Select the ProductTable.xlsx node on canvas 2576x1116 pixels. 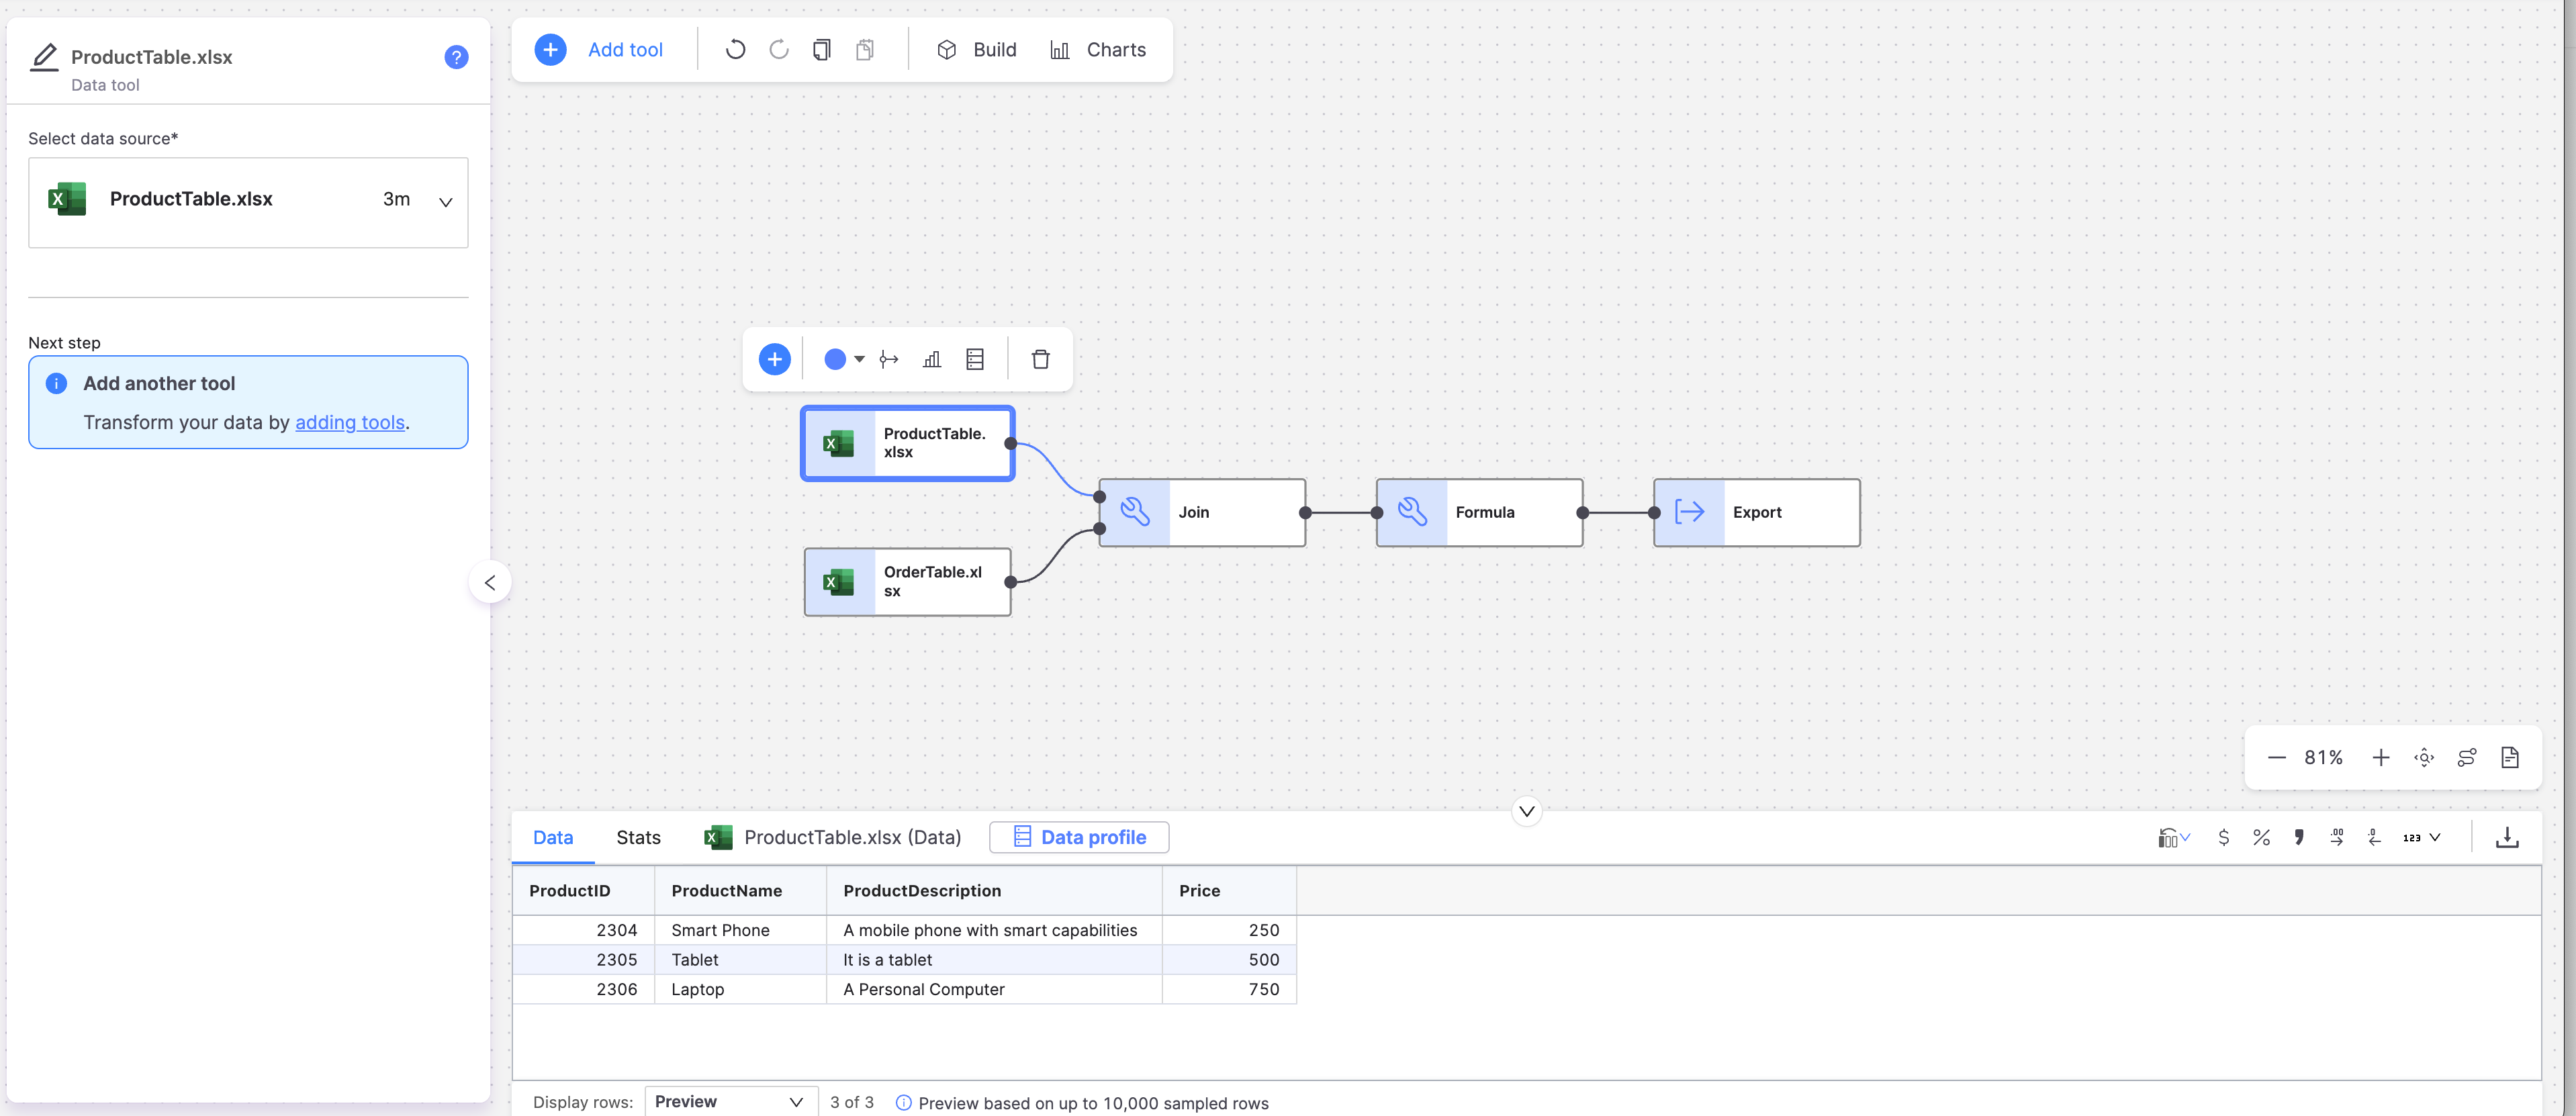pyautogui.click(x=908, y=443)
